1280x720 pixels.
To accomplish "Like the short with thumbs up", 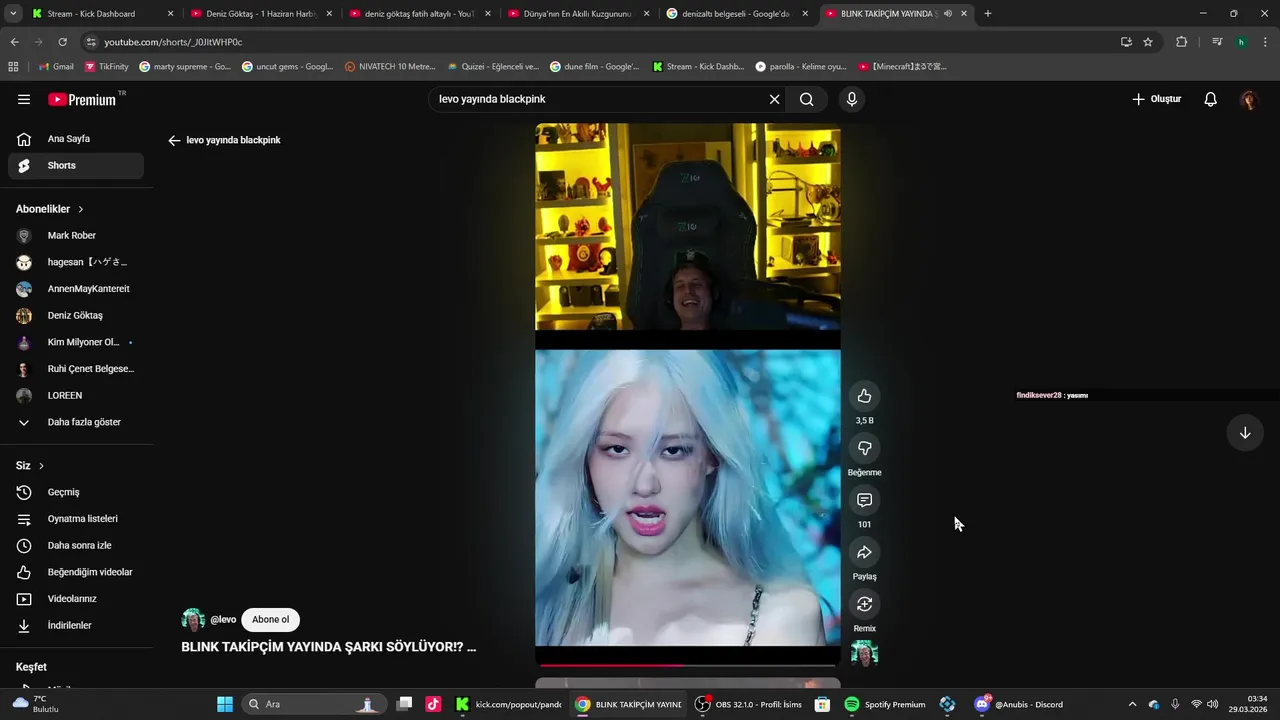I will (x=865, y=396).
